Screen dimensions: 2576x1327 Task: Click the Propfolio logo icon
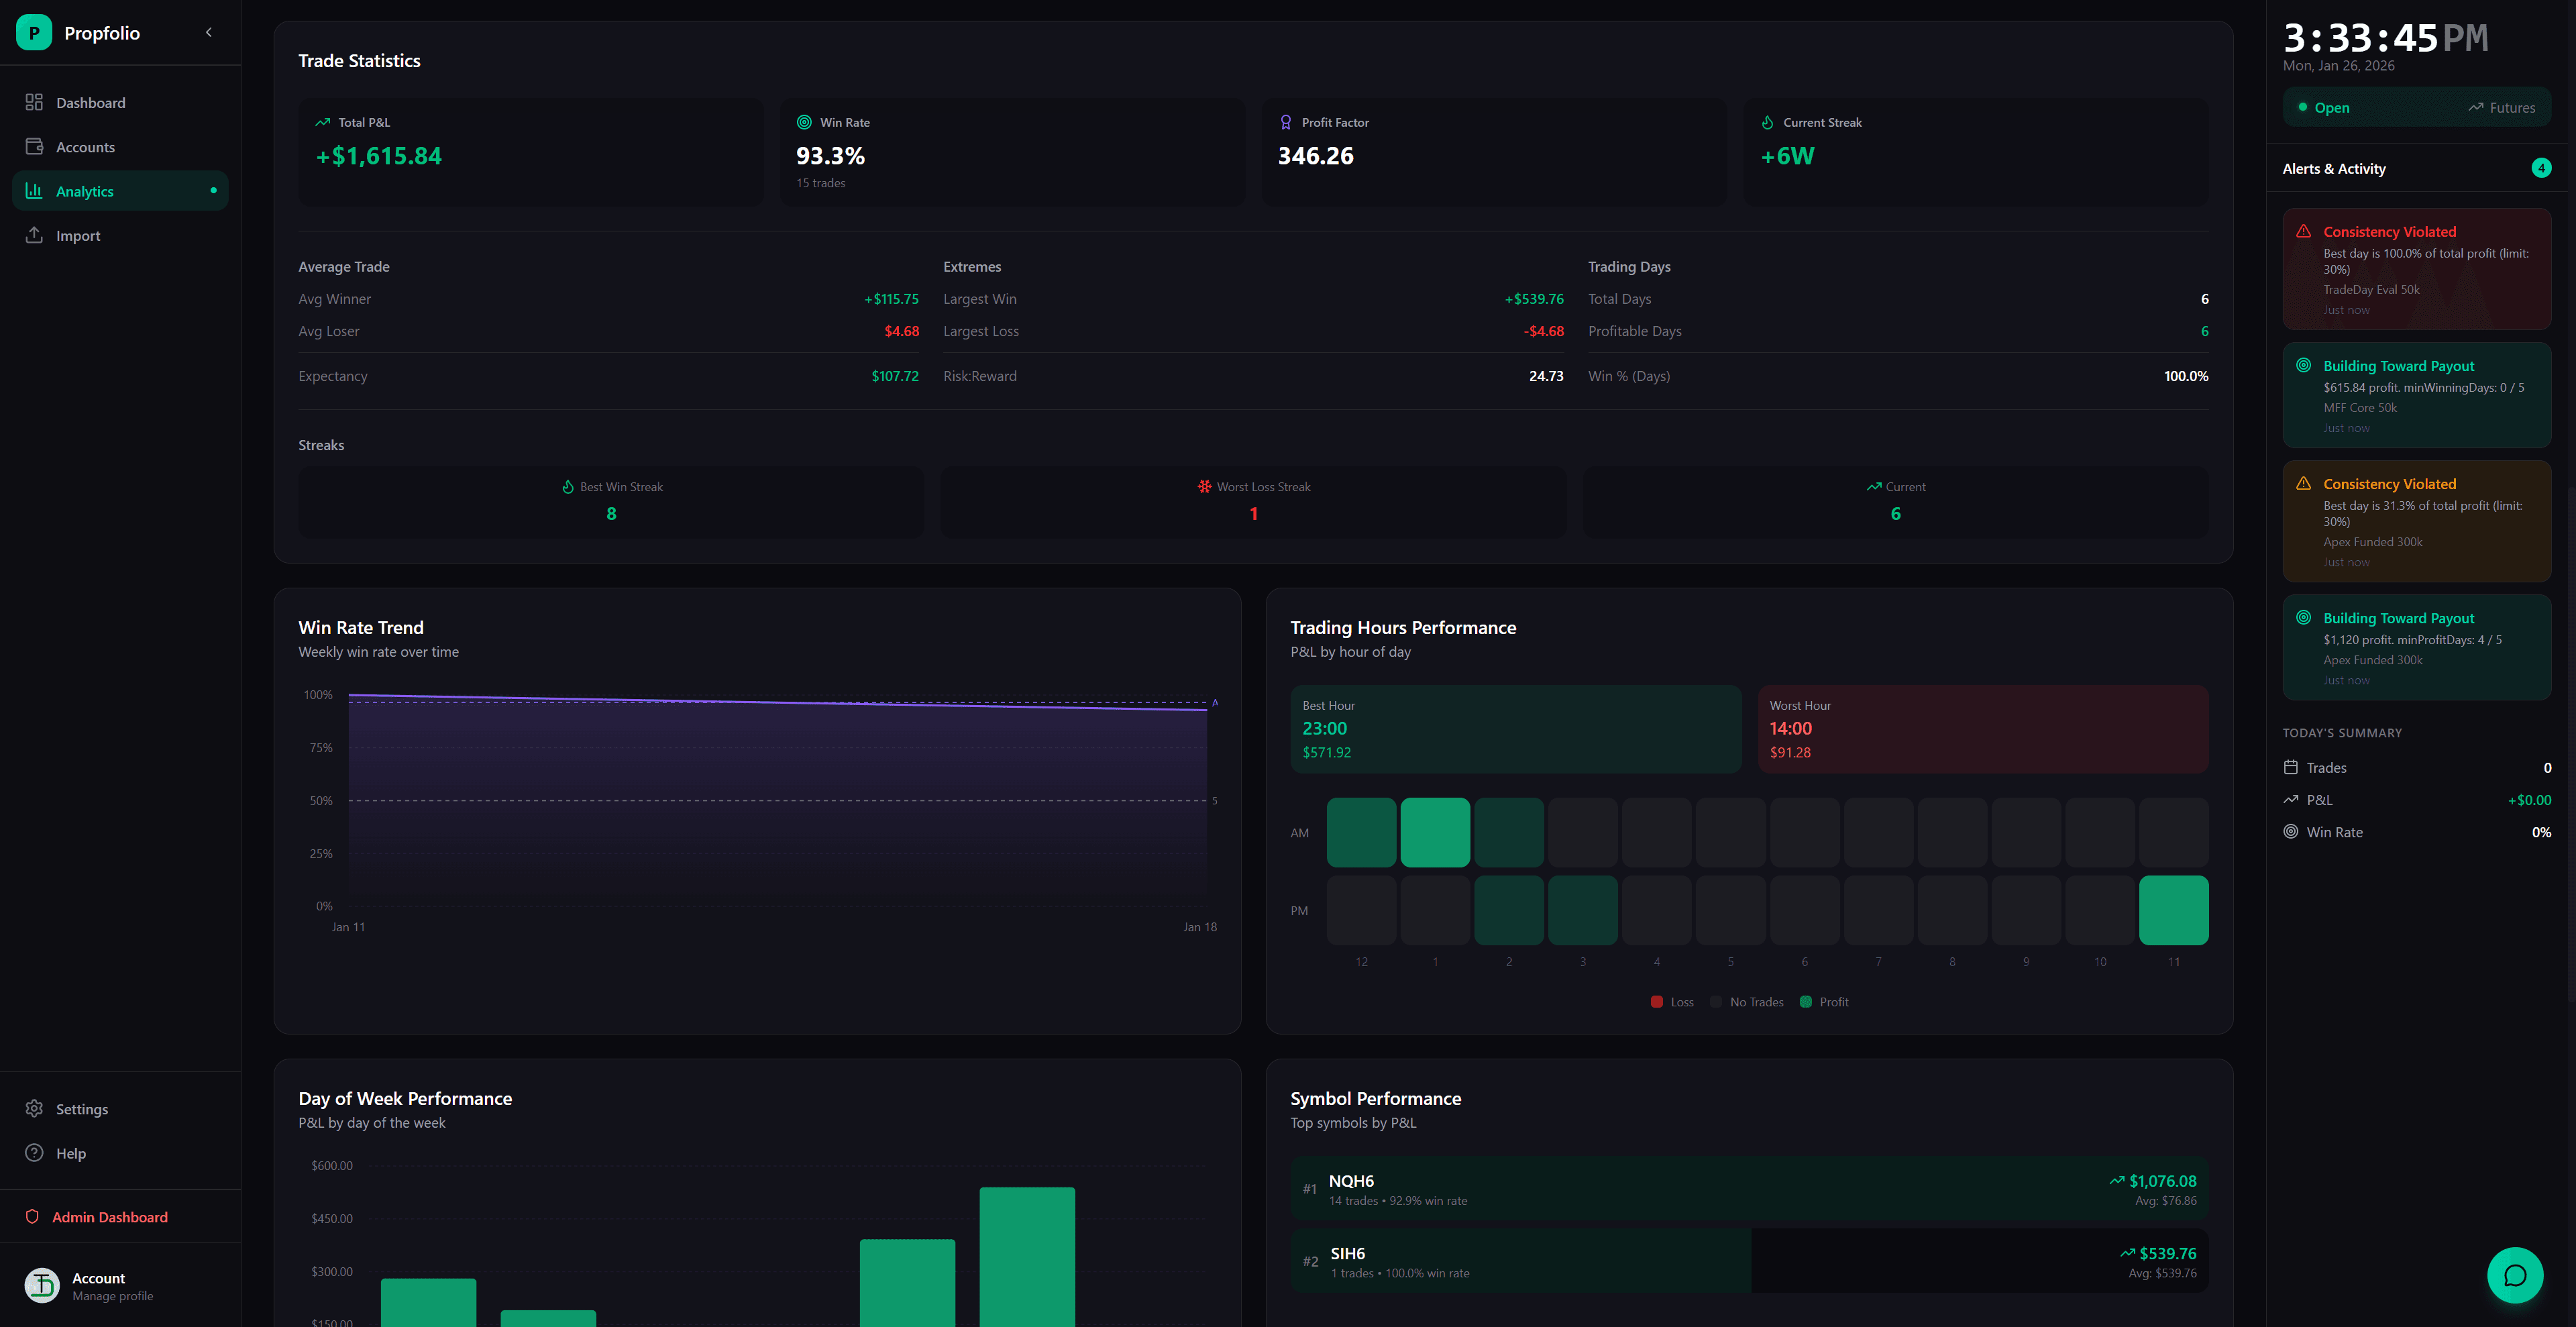point(33,32)
